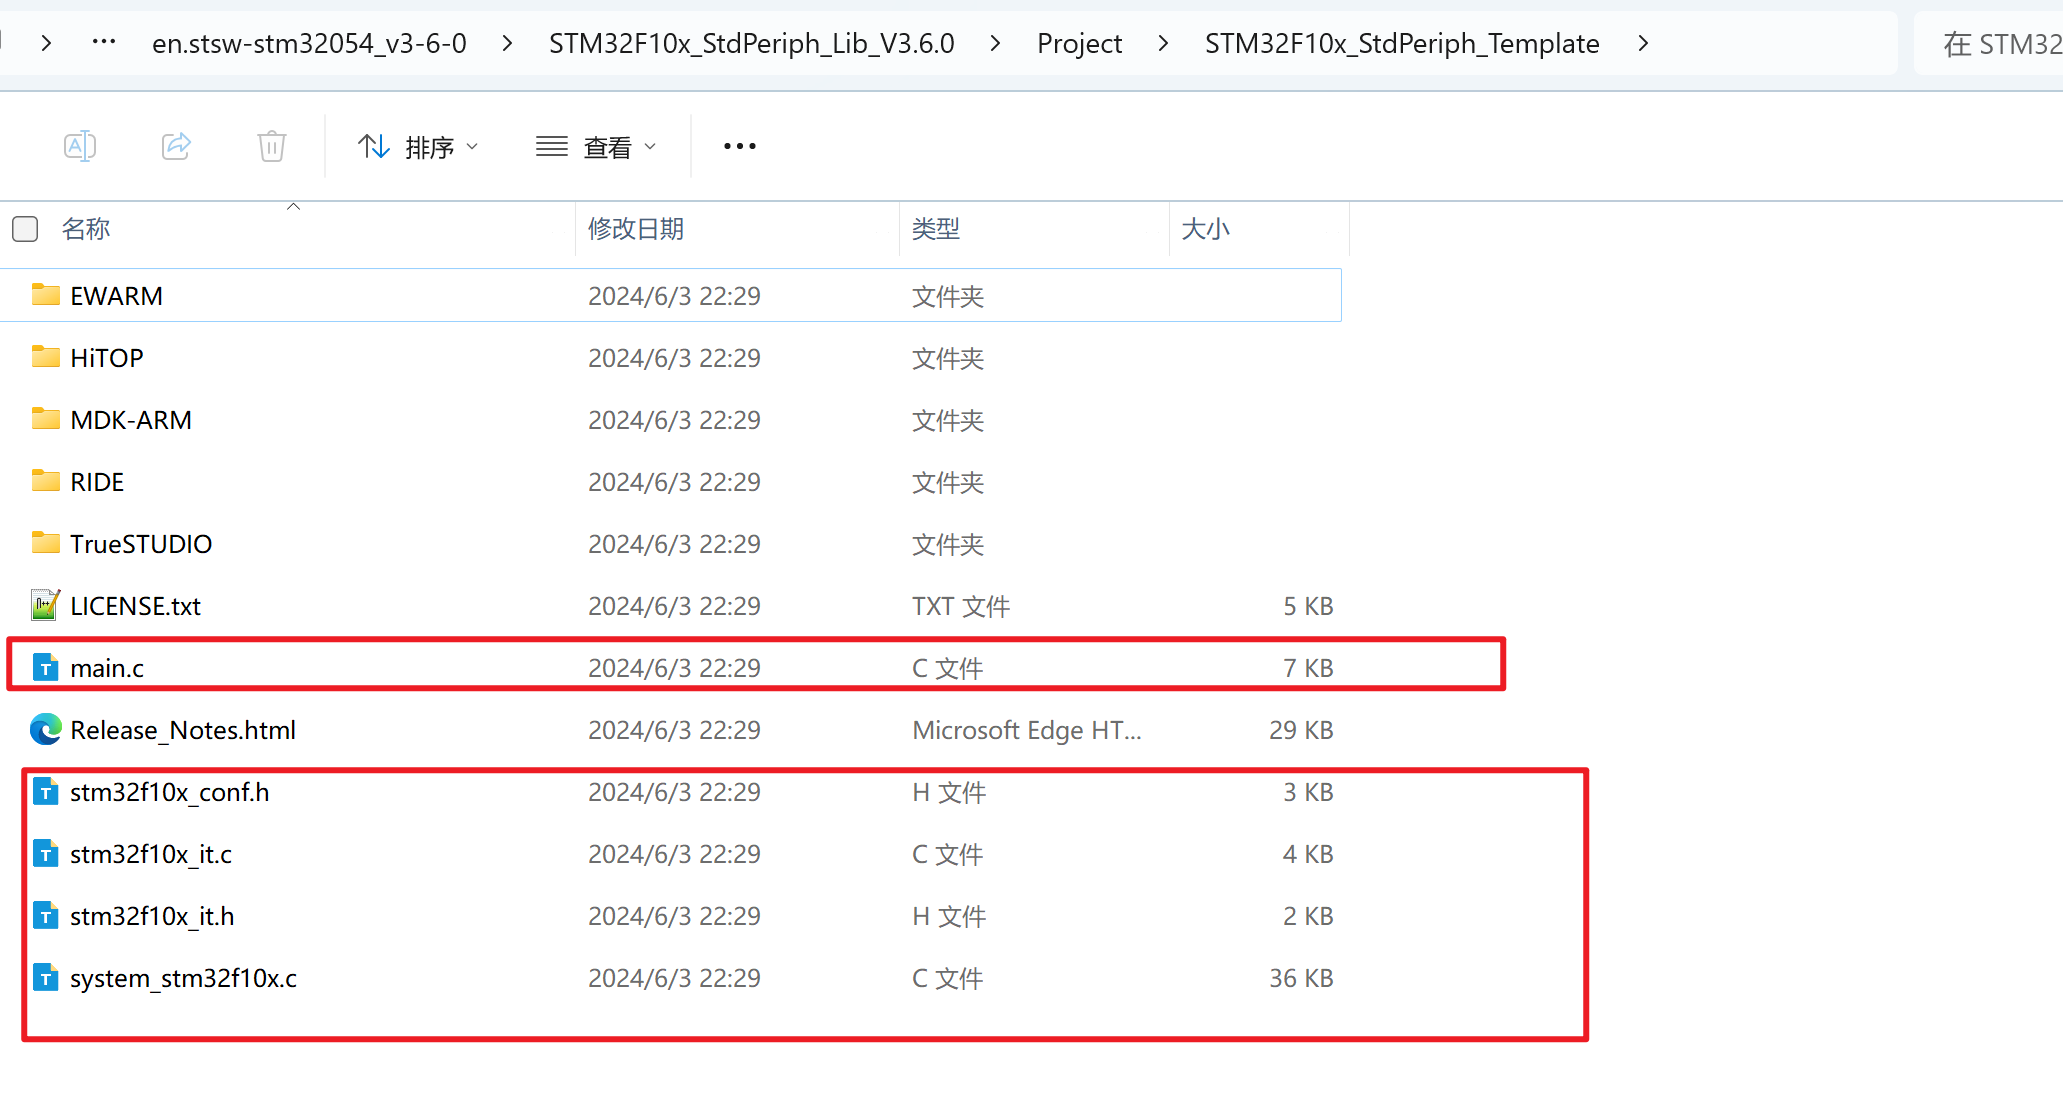Sort by the 修改日期 column header
2063x1117 pixels.
coord(636,229)
